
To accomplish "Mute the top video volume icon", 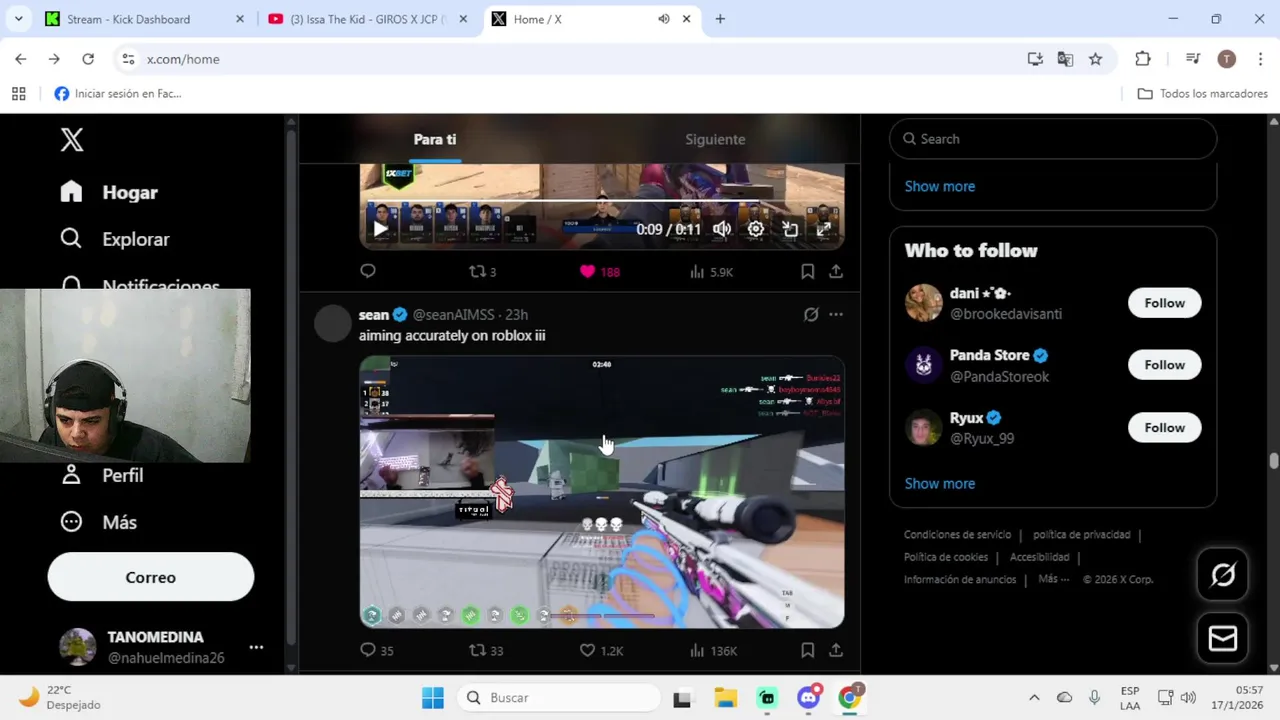I will 722,229.
